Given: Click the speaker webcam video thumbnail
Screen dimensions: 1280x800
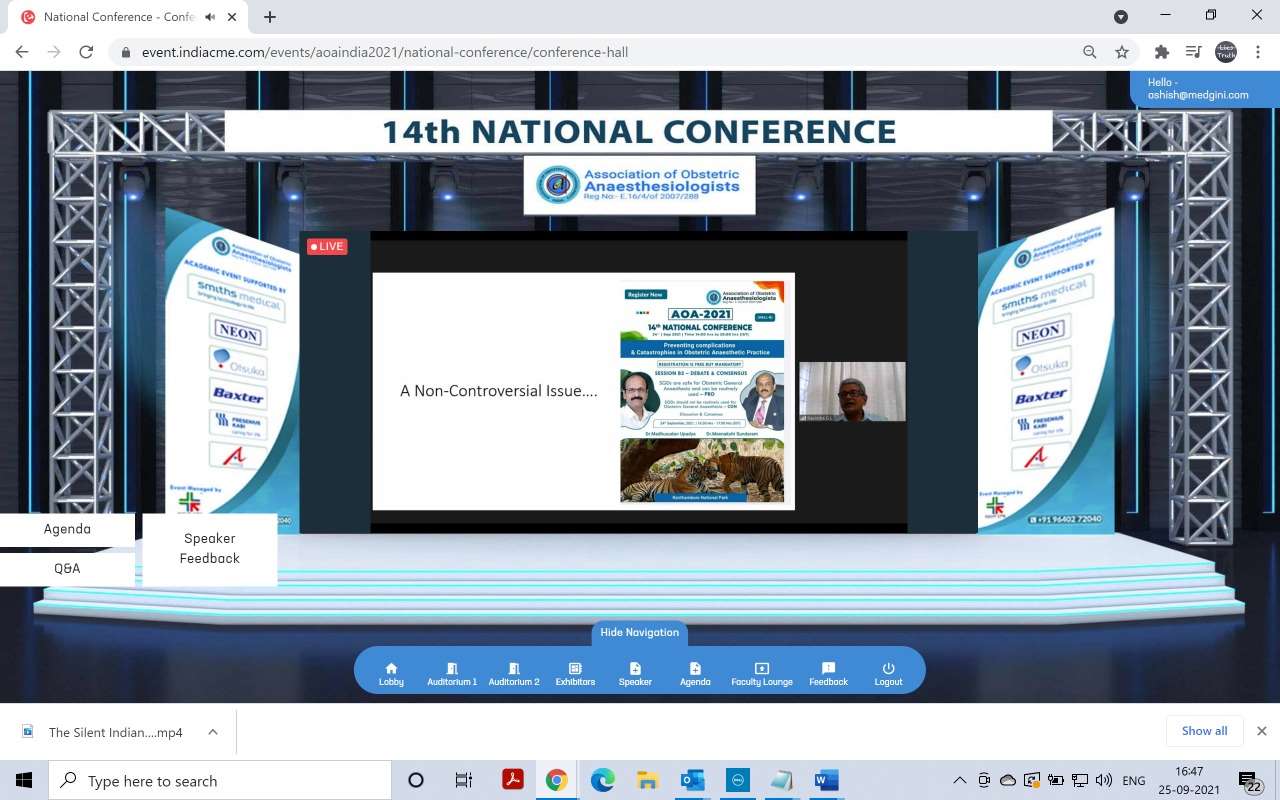Looking at the screenshot, I should pos(852,391).
